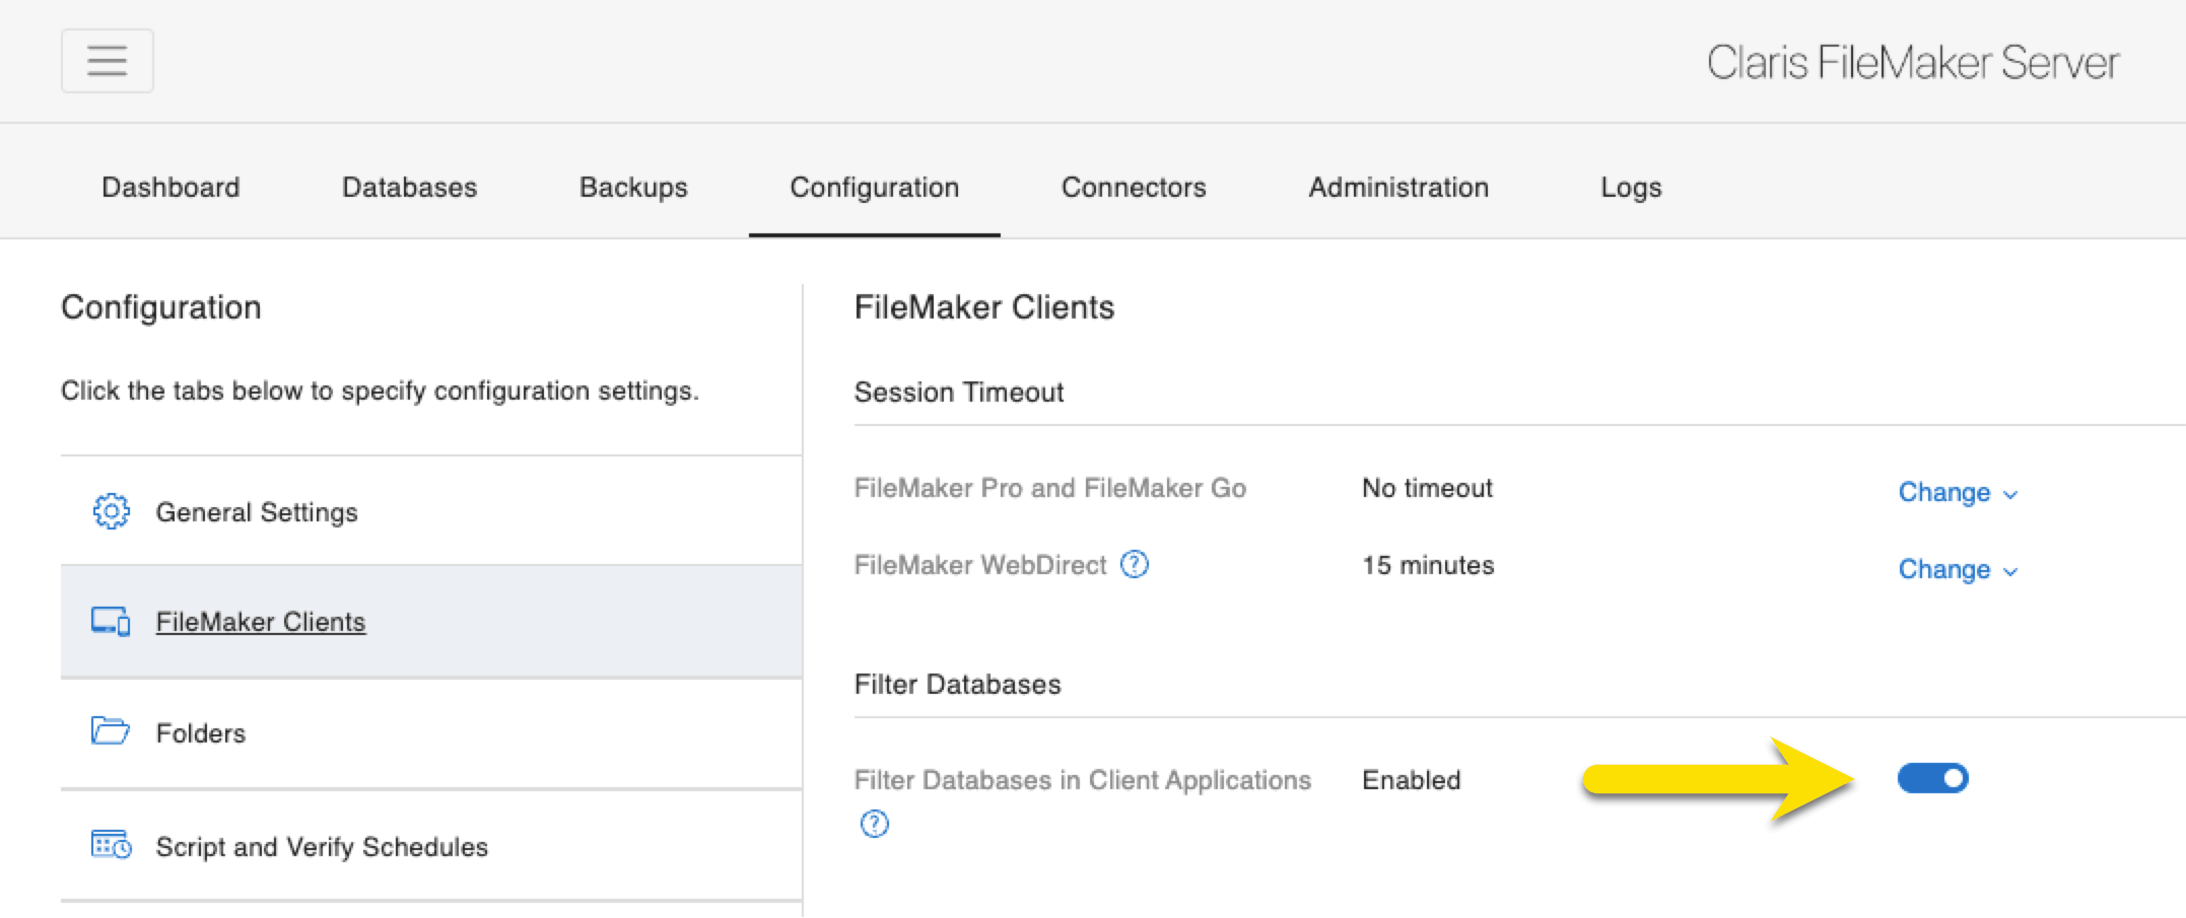Click the FileMaker Pro and FileMaker Go label
The width and height of the screenshot is (2186, 918).
[x=1050, y=488]
